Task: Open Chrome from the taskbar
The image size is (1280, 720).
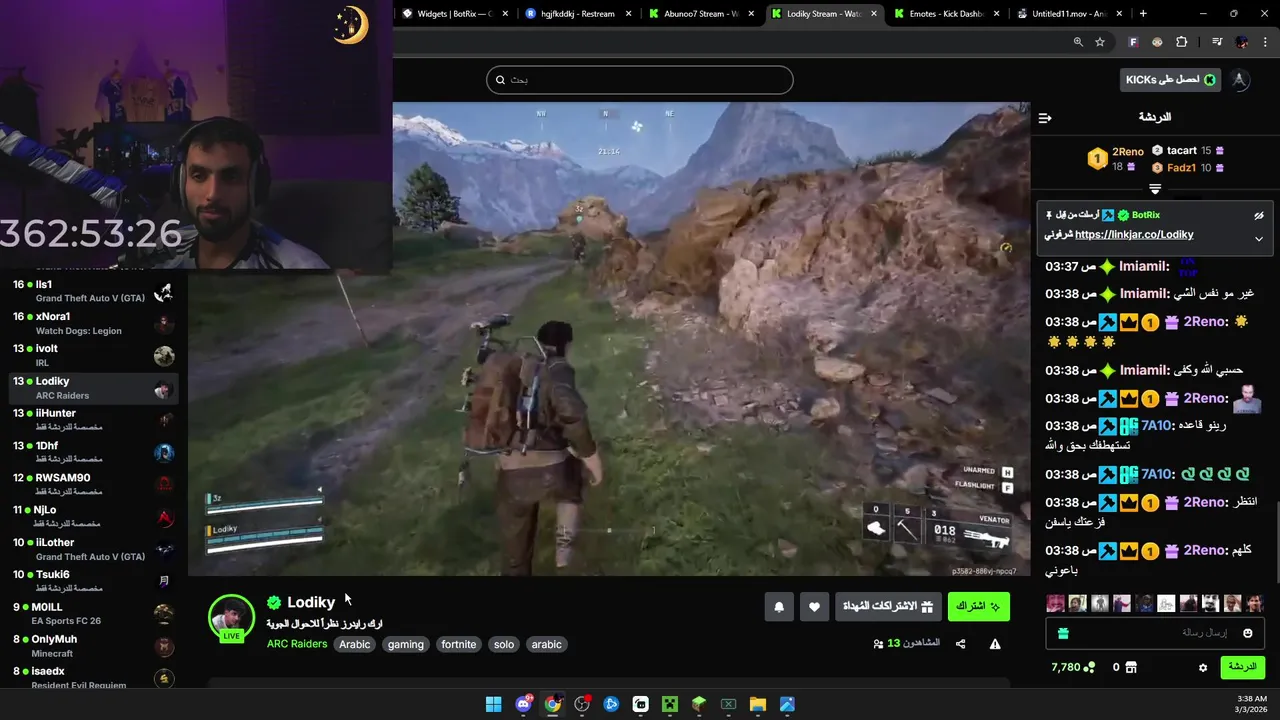Action: pyautogui.click(x=552, y=704)
